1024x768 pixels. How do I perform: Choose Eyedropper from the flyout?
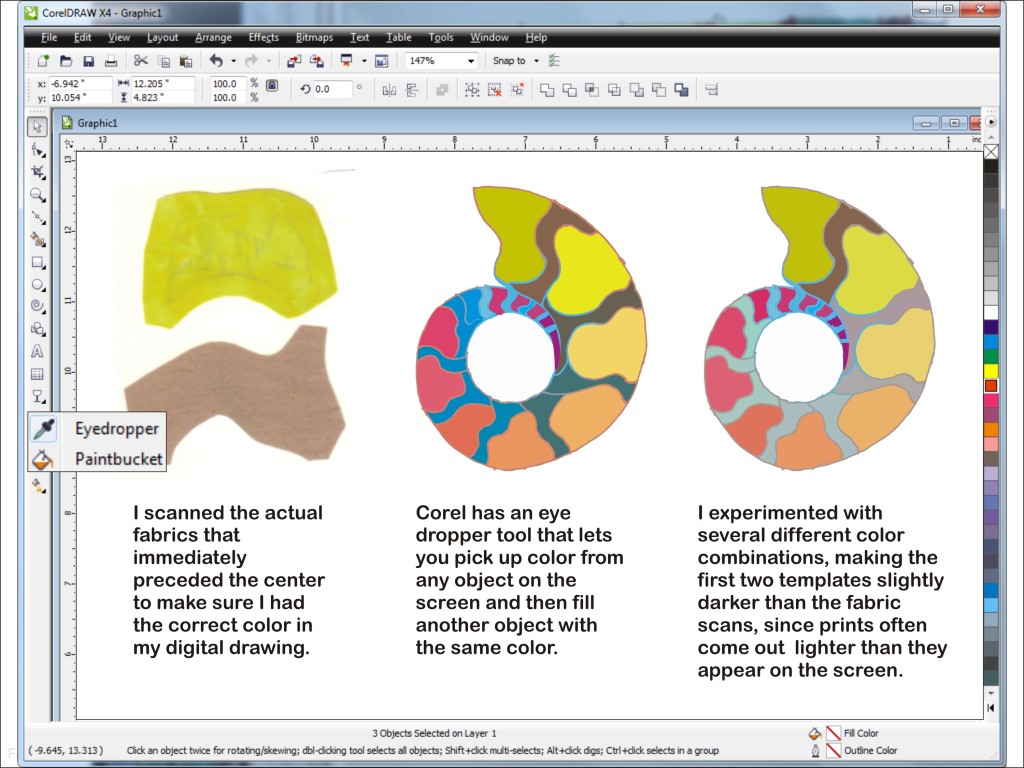point(116,428)
